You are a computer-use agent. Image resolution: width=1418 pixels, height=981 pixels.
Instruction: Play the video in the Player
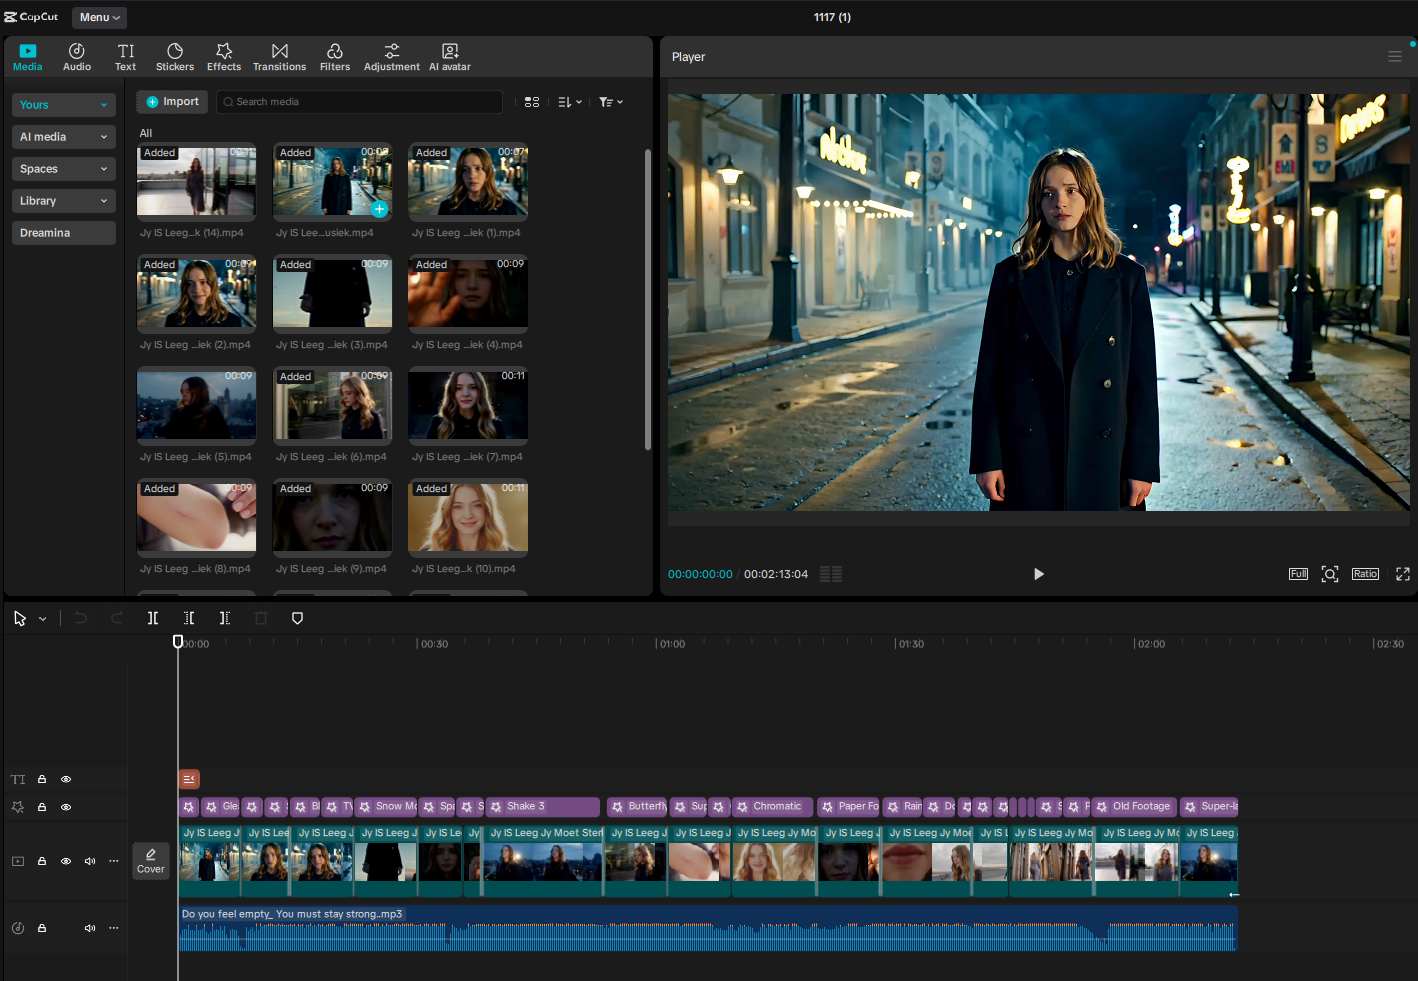tap(1038, 574)
